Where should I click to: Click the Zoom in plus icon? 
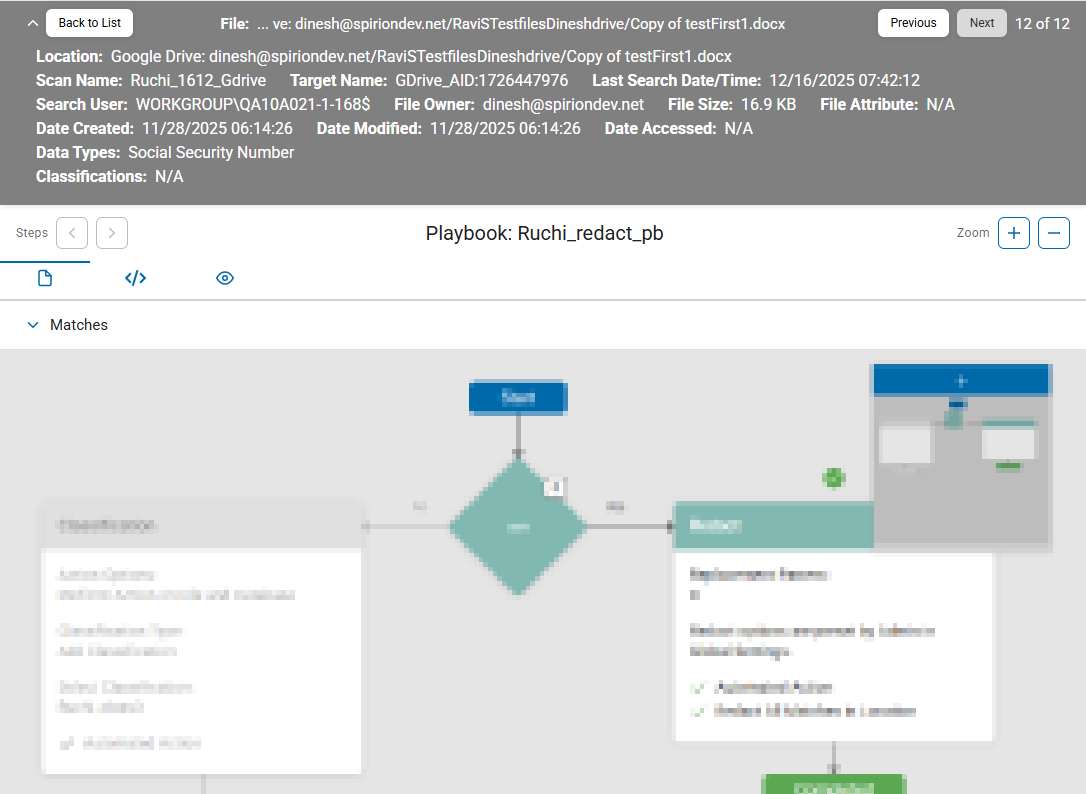click(x=1013, y=232)
